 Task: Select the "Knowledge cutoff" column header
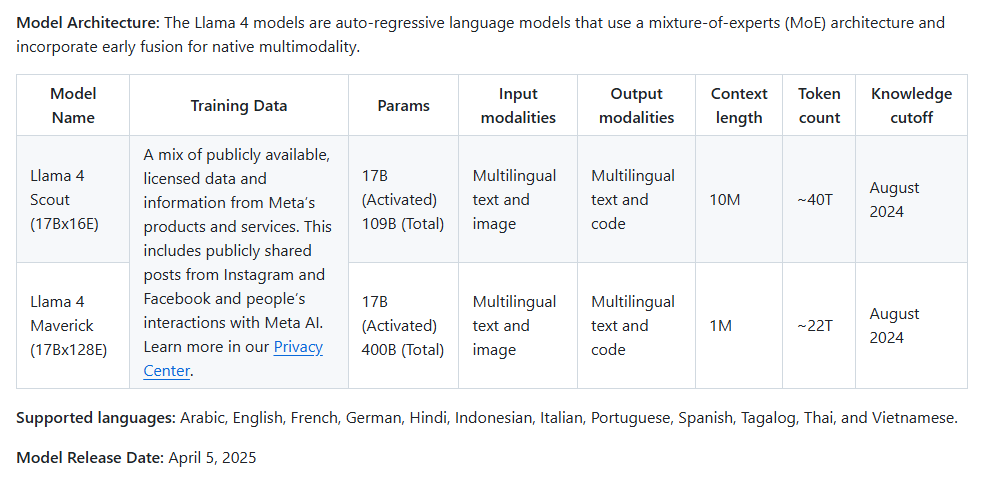point(911,105)
